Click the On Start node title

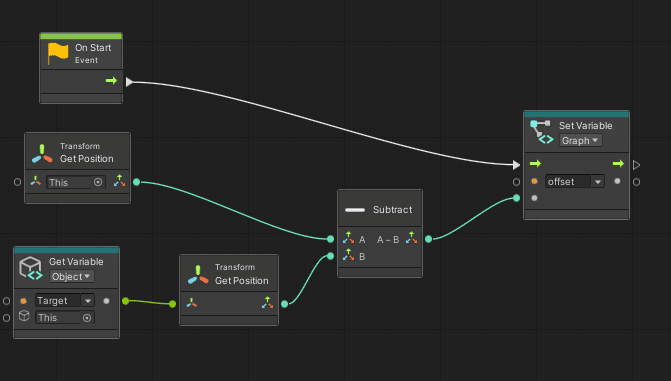(93, 48)
